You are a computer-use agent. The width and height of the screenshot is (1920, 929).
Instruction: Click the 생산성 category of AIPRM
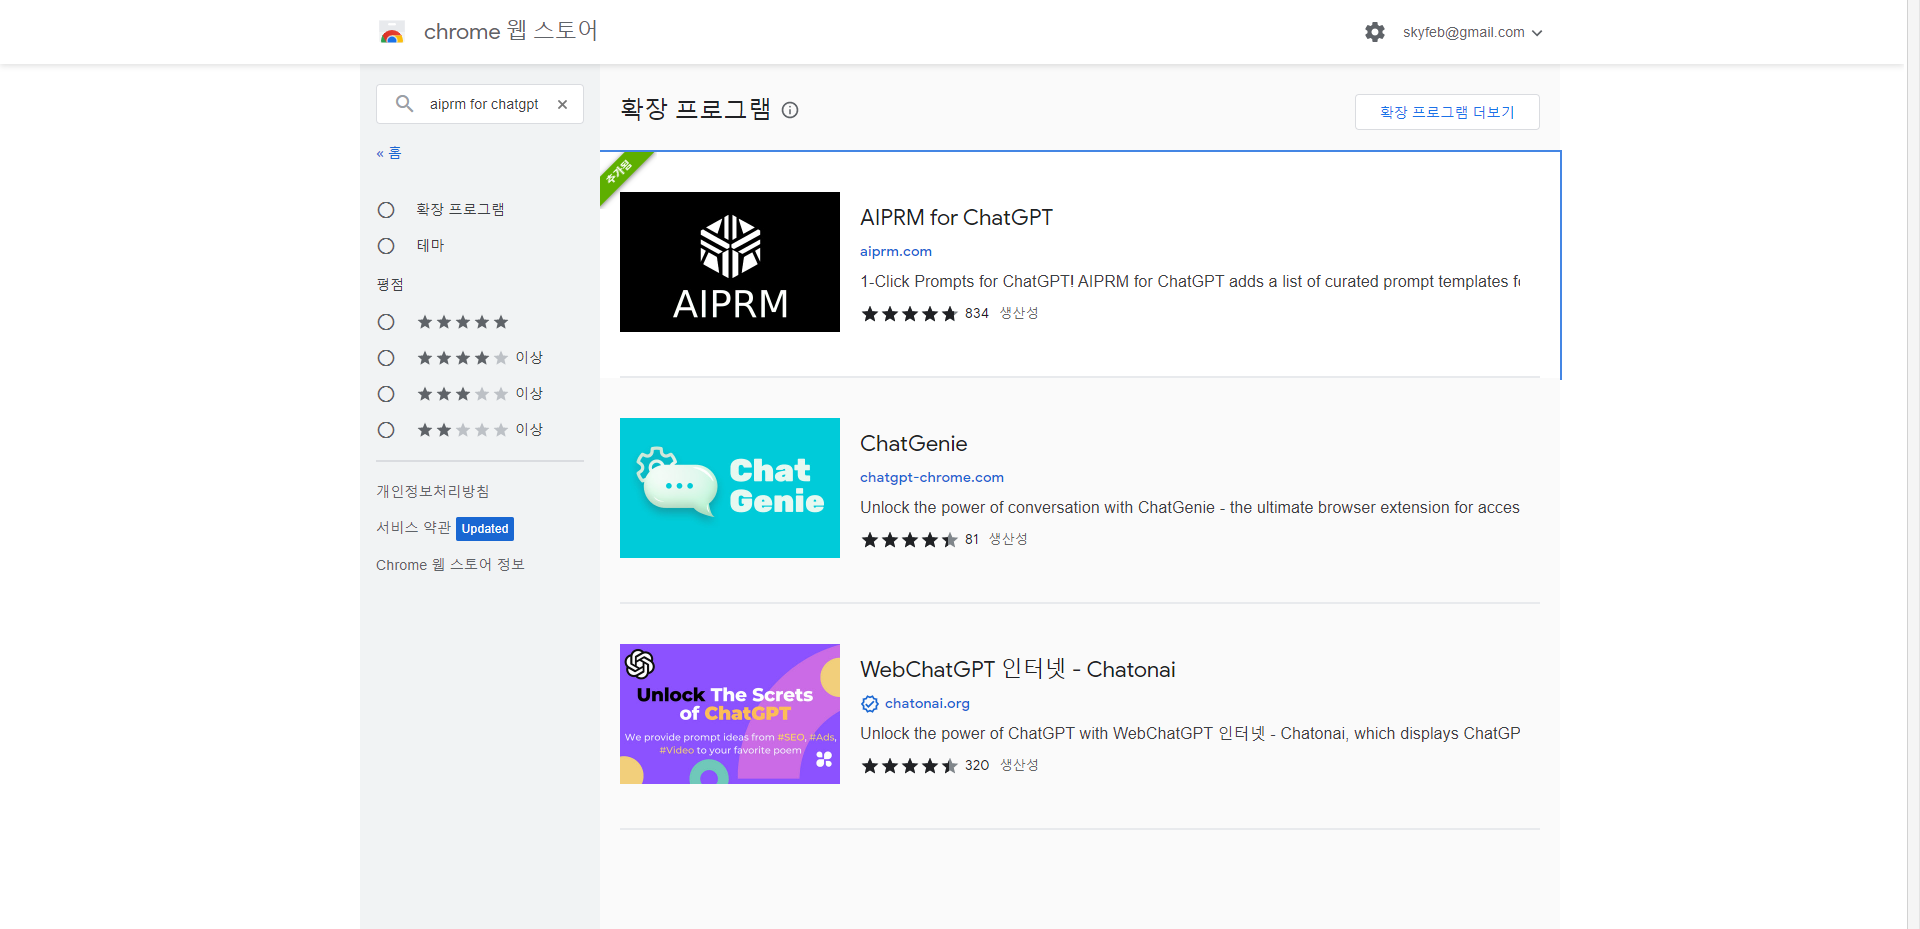pos(1019,313)
